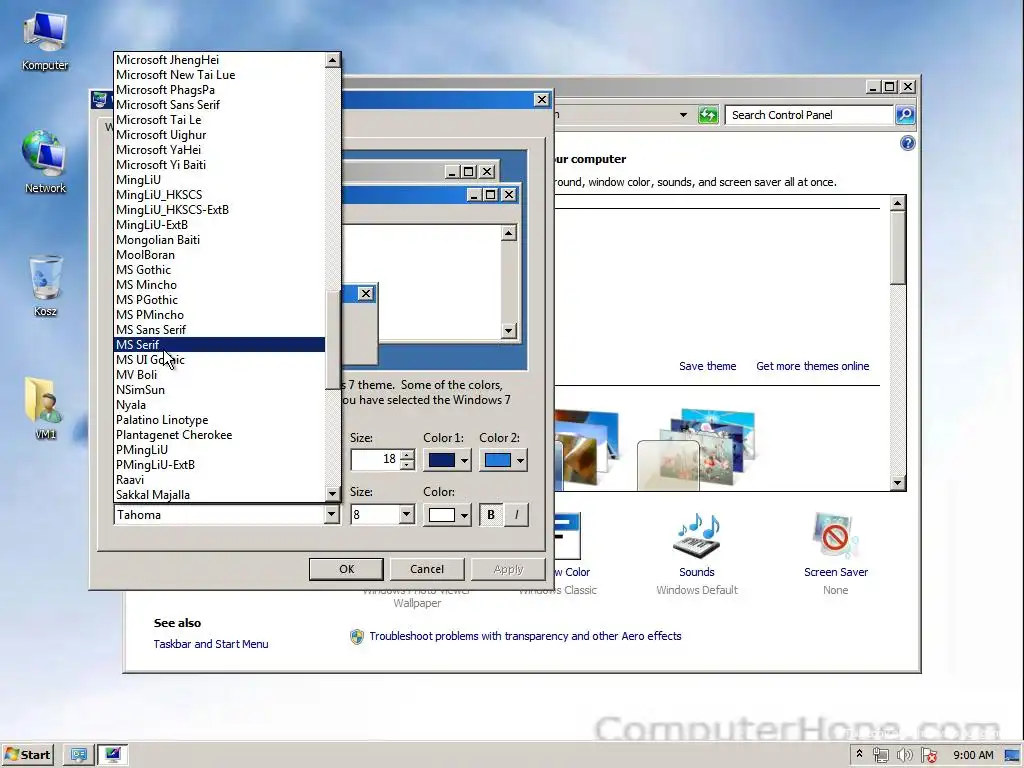1024x768 pixels.
Task: Open the VM1 user folder icon
Action: pos(45,408)
